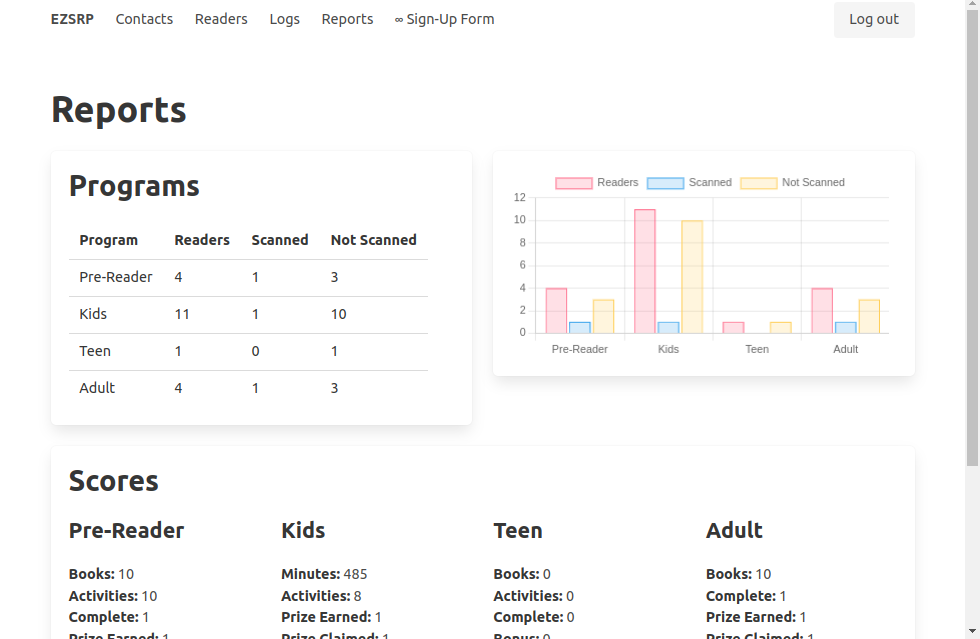Click the Adult Scanned blue bar
980x639 pixels.
[x=845, y=328]
